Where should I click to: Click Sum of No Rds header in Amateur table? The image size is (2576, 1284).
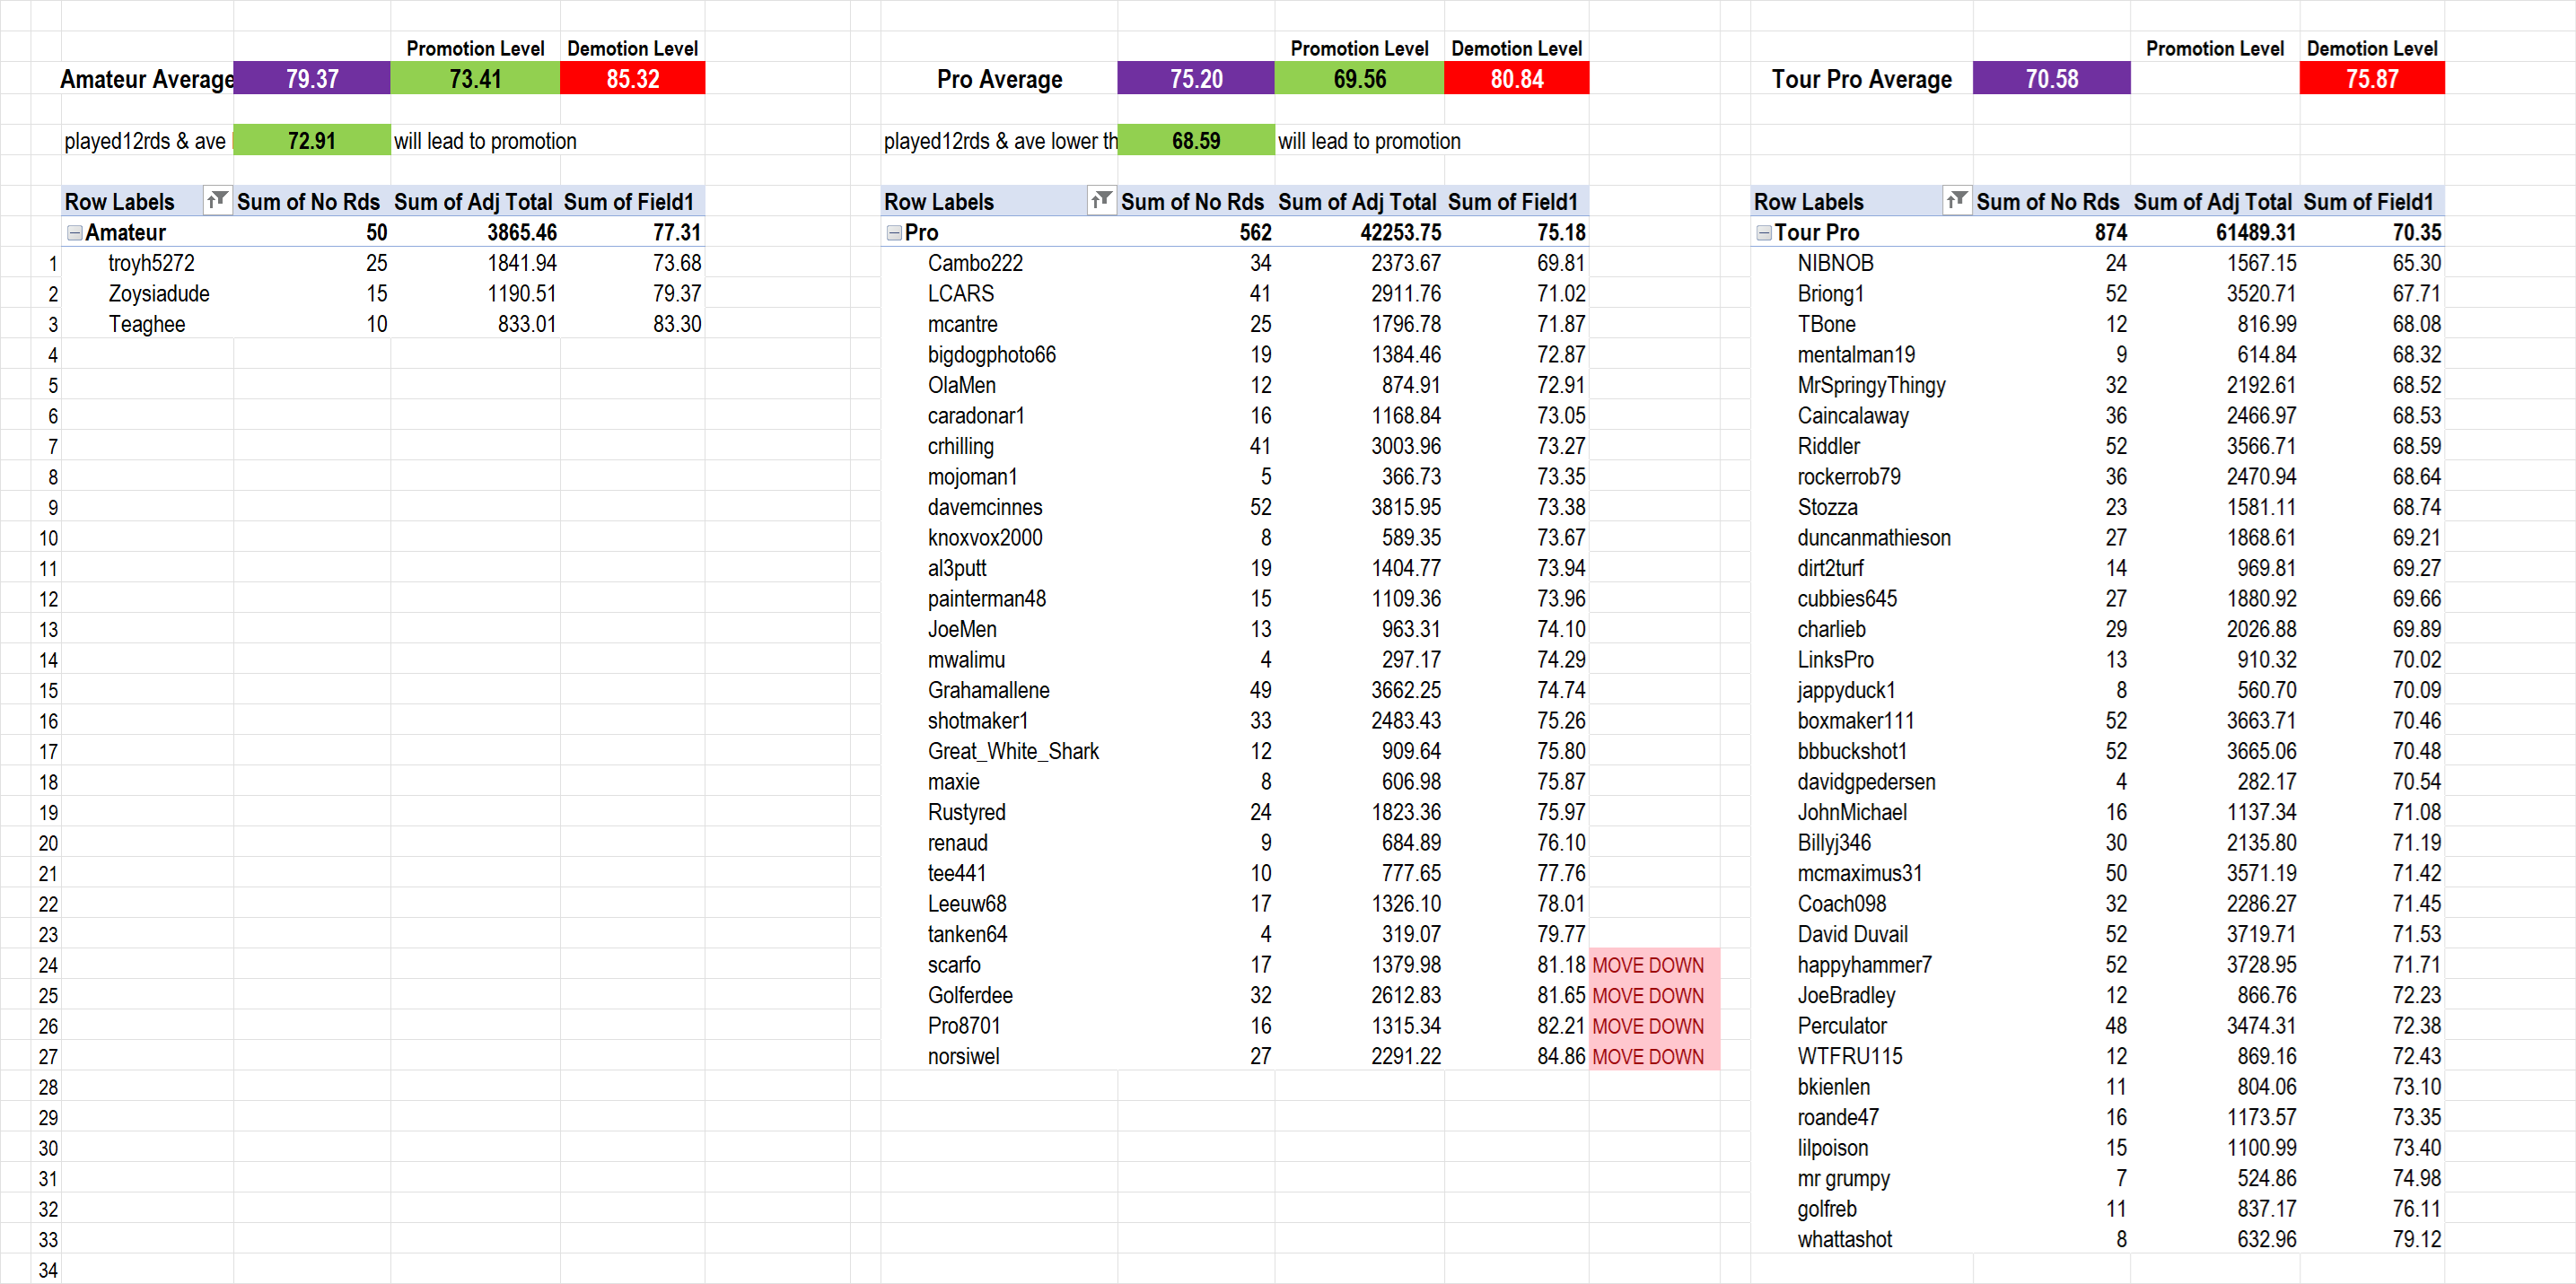308,202
